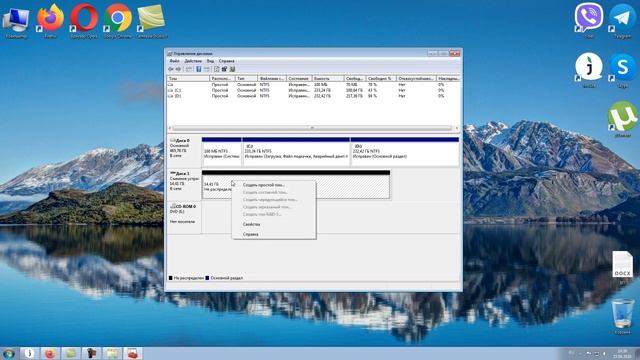Click the Back arrow in Disk Management toolbar
640x360 pixels.
tap(171, 69)
